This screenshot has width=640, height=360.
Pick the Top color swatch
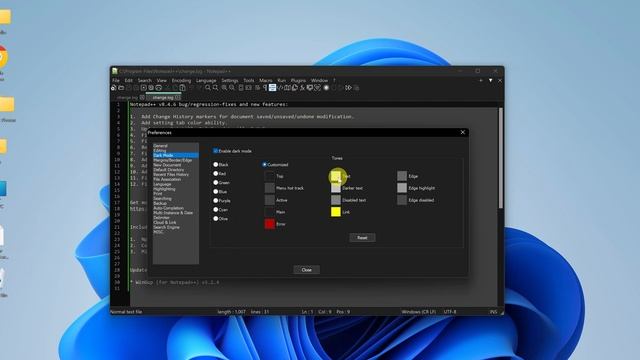point(269,176)
